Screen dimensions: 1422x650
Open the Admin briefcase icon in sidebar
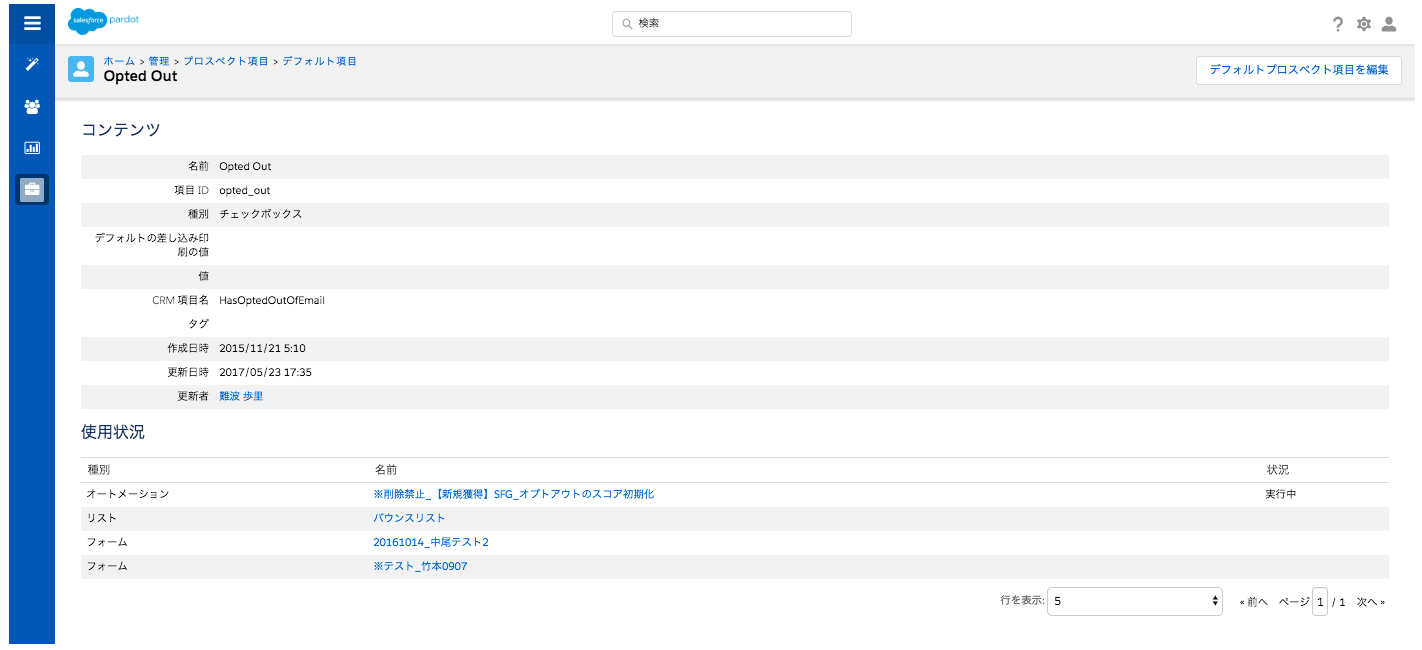click(32, 189)
